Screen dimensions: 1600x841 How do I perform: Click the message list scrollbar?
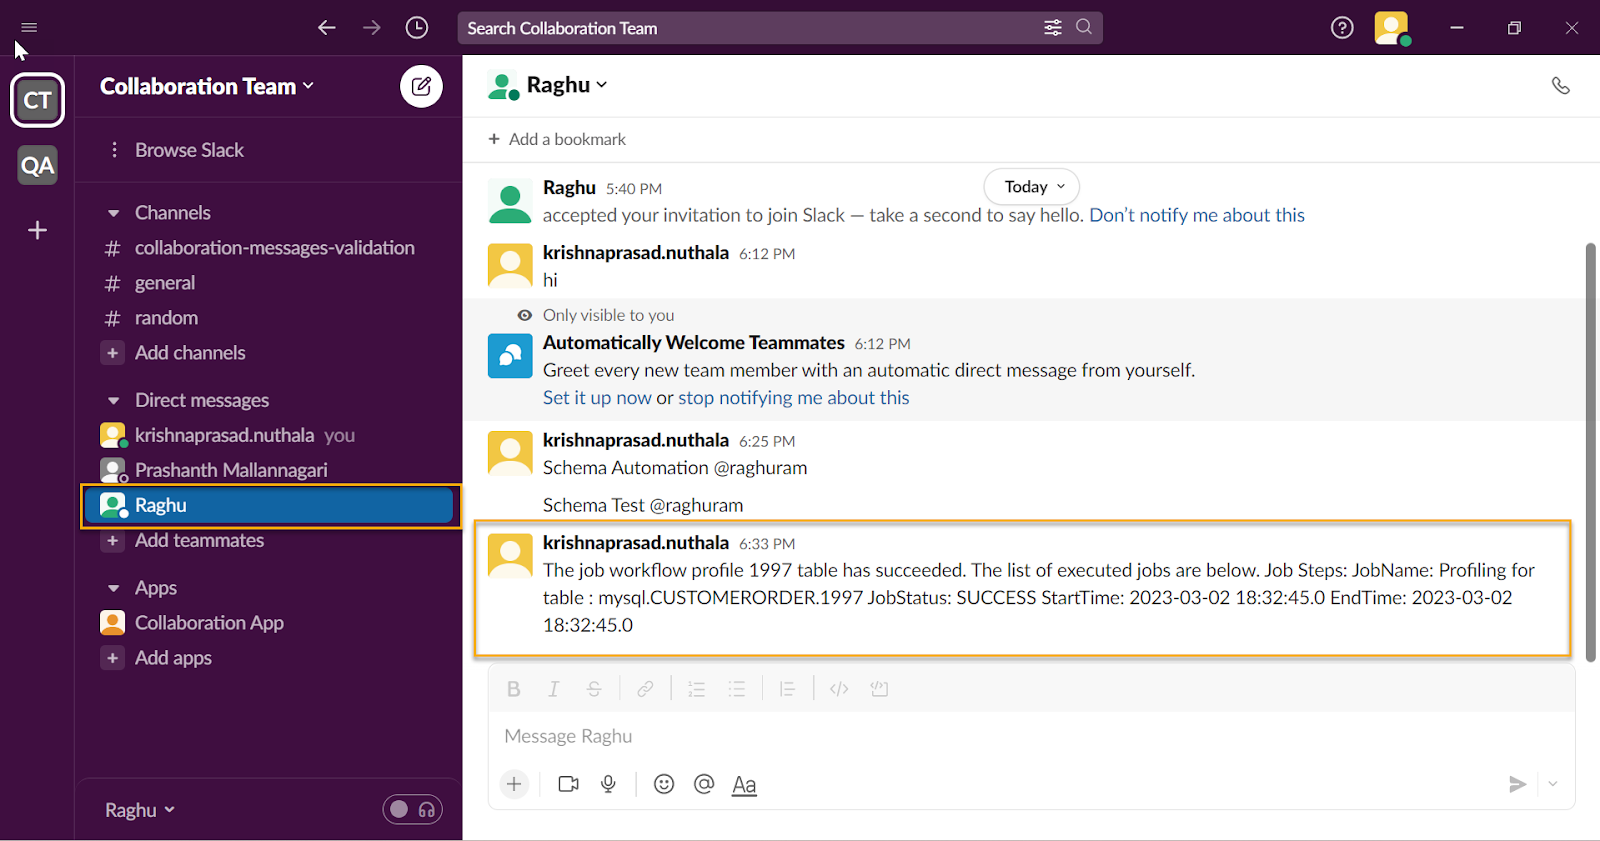pyautogui.click(x=1591, y=452)
